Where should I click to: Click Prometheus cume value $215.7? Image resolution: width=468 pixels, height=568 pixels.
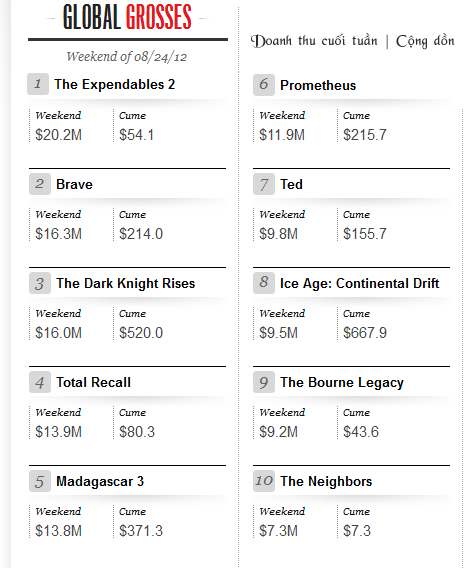click(365, 135)
